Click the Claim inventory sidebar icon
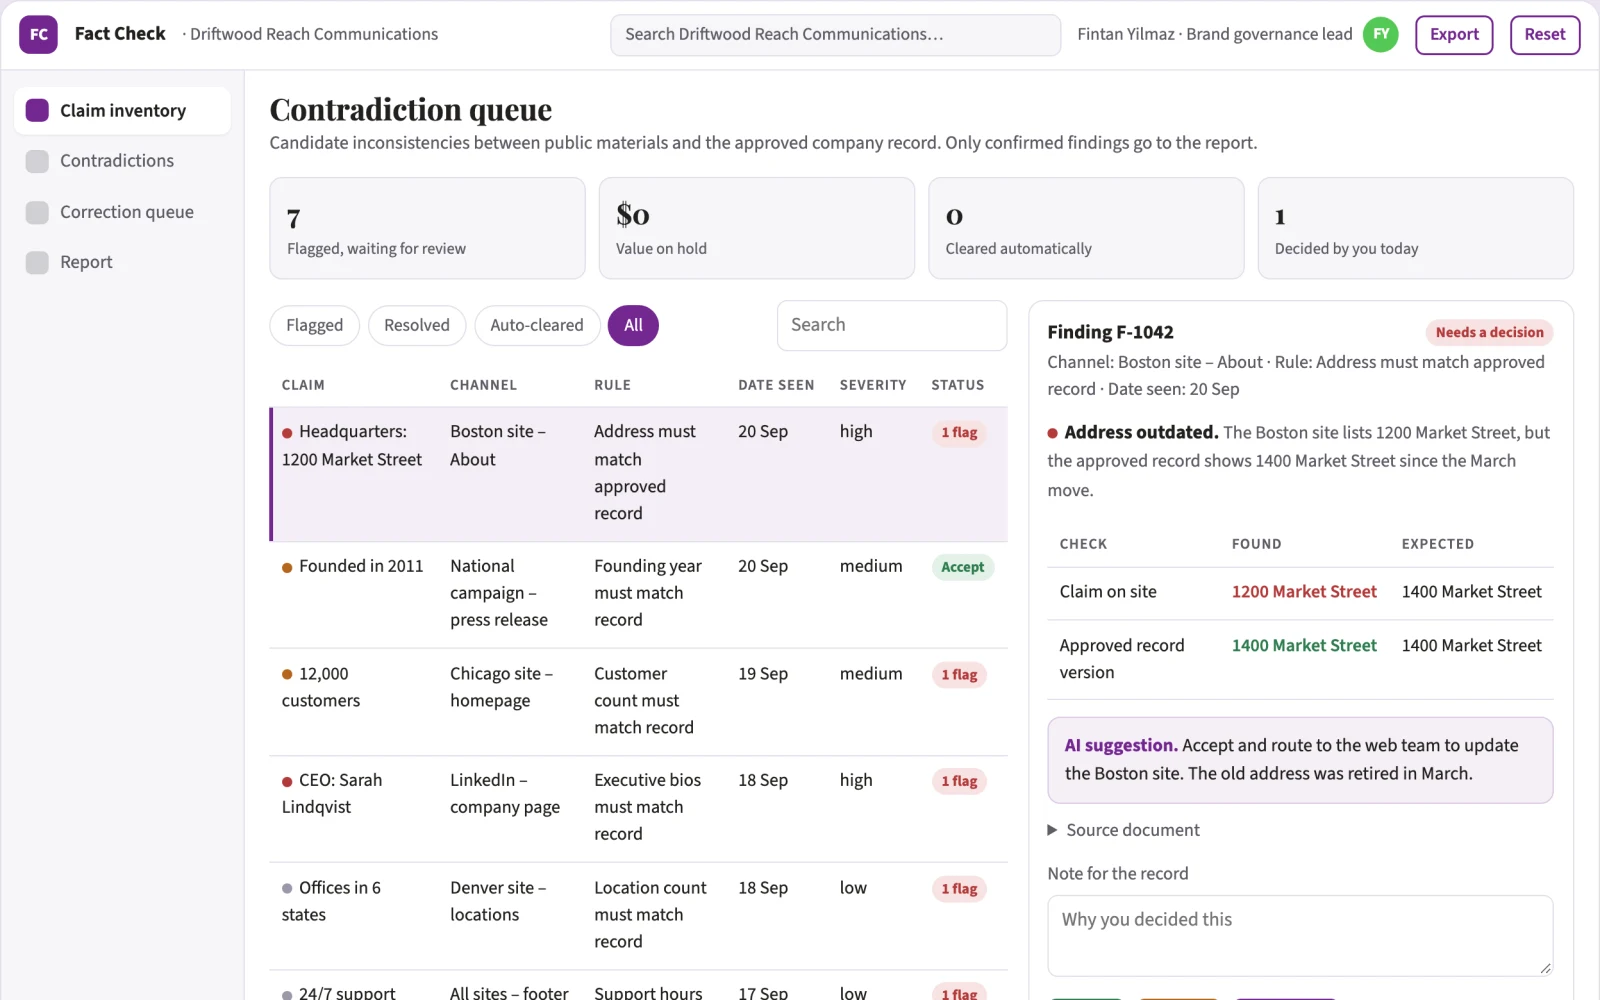The width and height of the screenshot is (1600, 1000). tap(37, 110)
